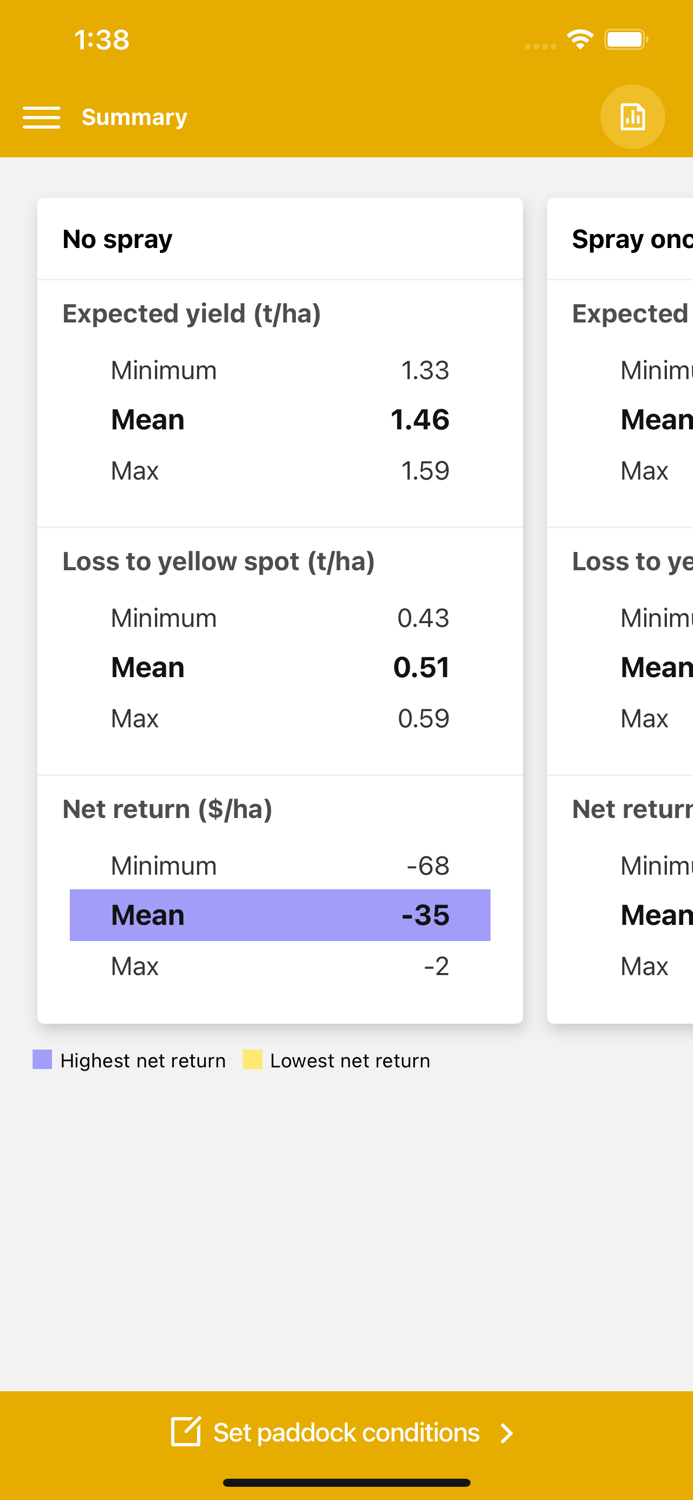The height and width of the screenshot is (1500, 693).
Task: Tap the 1:38 clock in status bar
Action: 102,40
